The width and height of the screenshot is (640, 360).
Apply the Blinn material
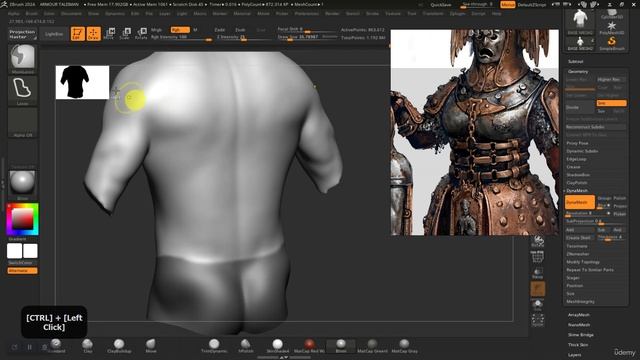[x=341, y=345]
